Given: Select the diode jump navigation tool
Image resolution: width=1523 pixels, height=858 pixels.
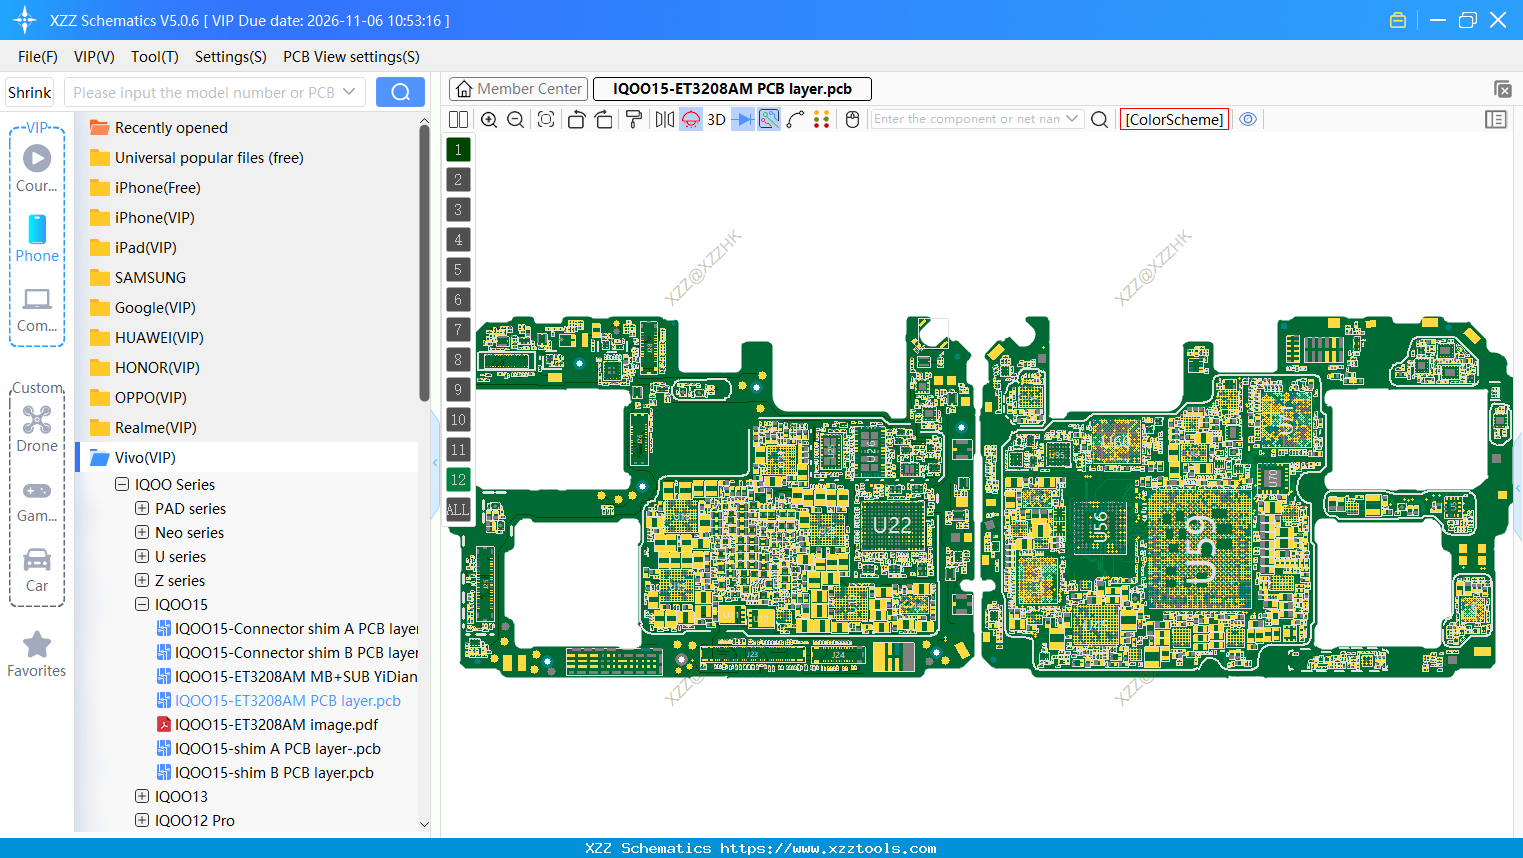Looking at the screenshot, I should (x=741, y=119).
